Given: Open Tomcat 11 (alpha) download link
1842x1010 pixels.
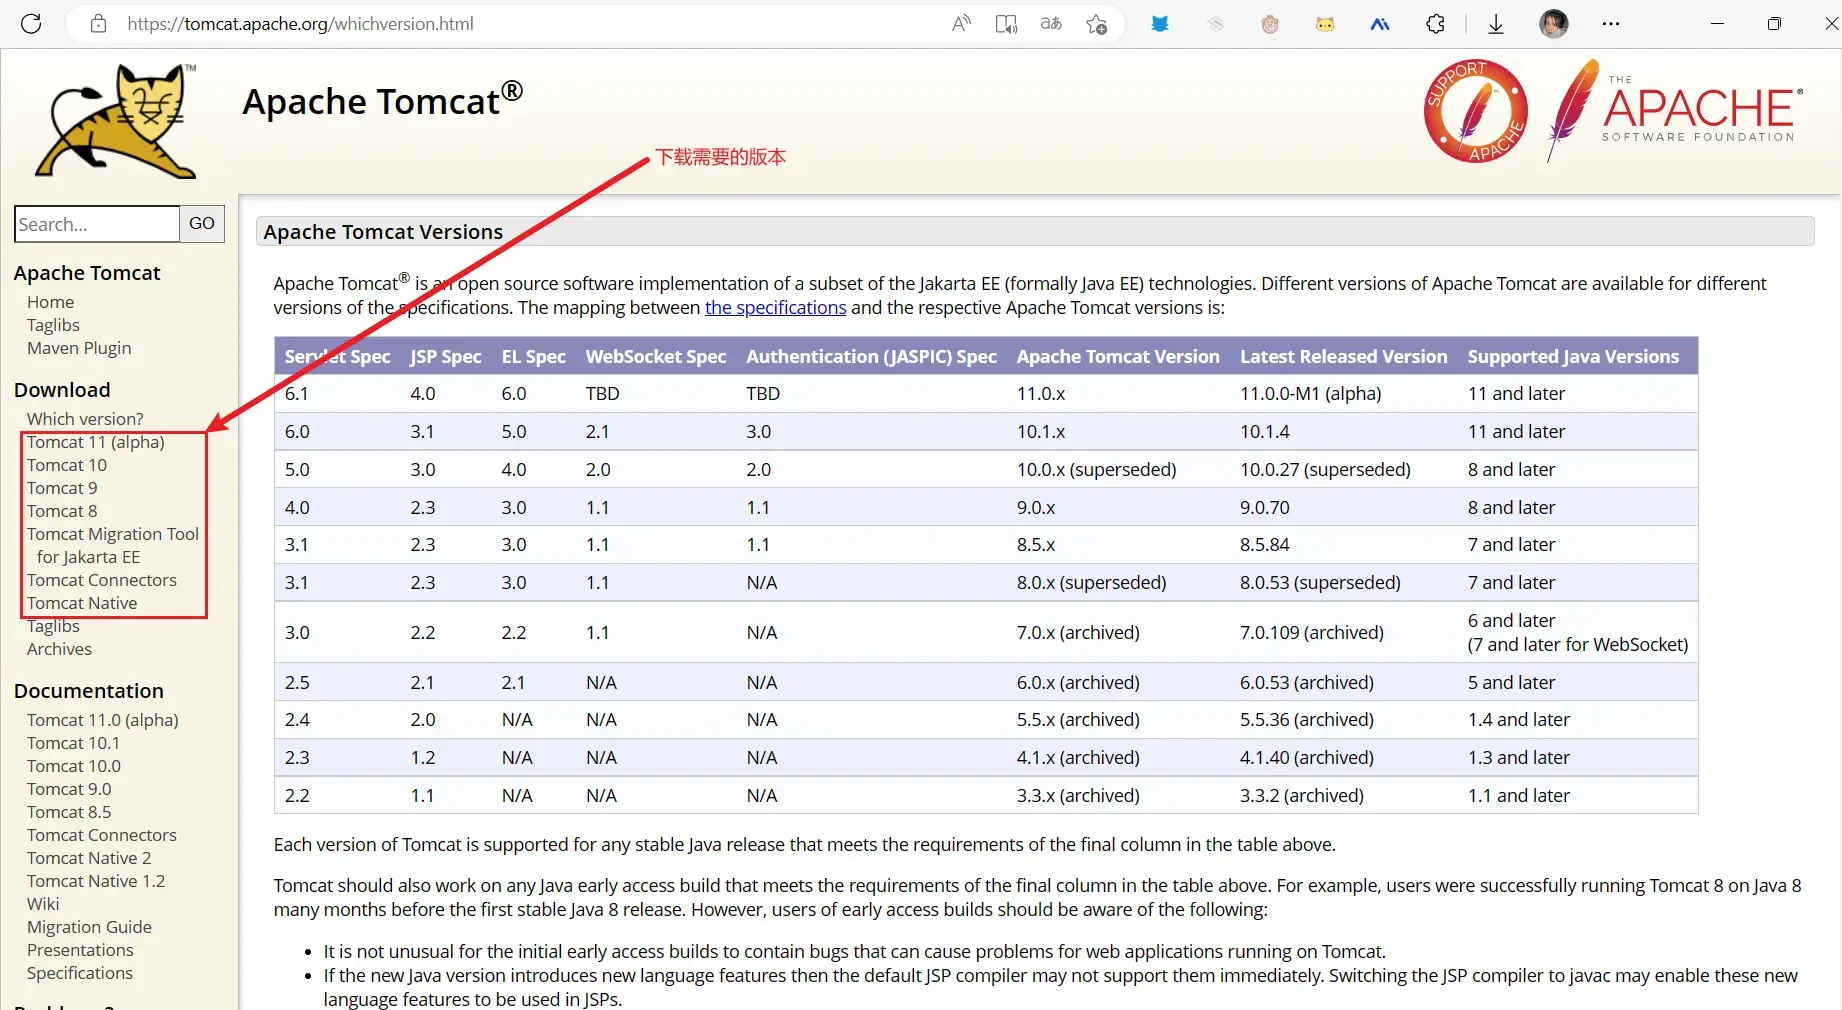Looking at the screenshot, I should 96,442.
